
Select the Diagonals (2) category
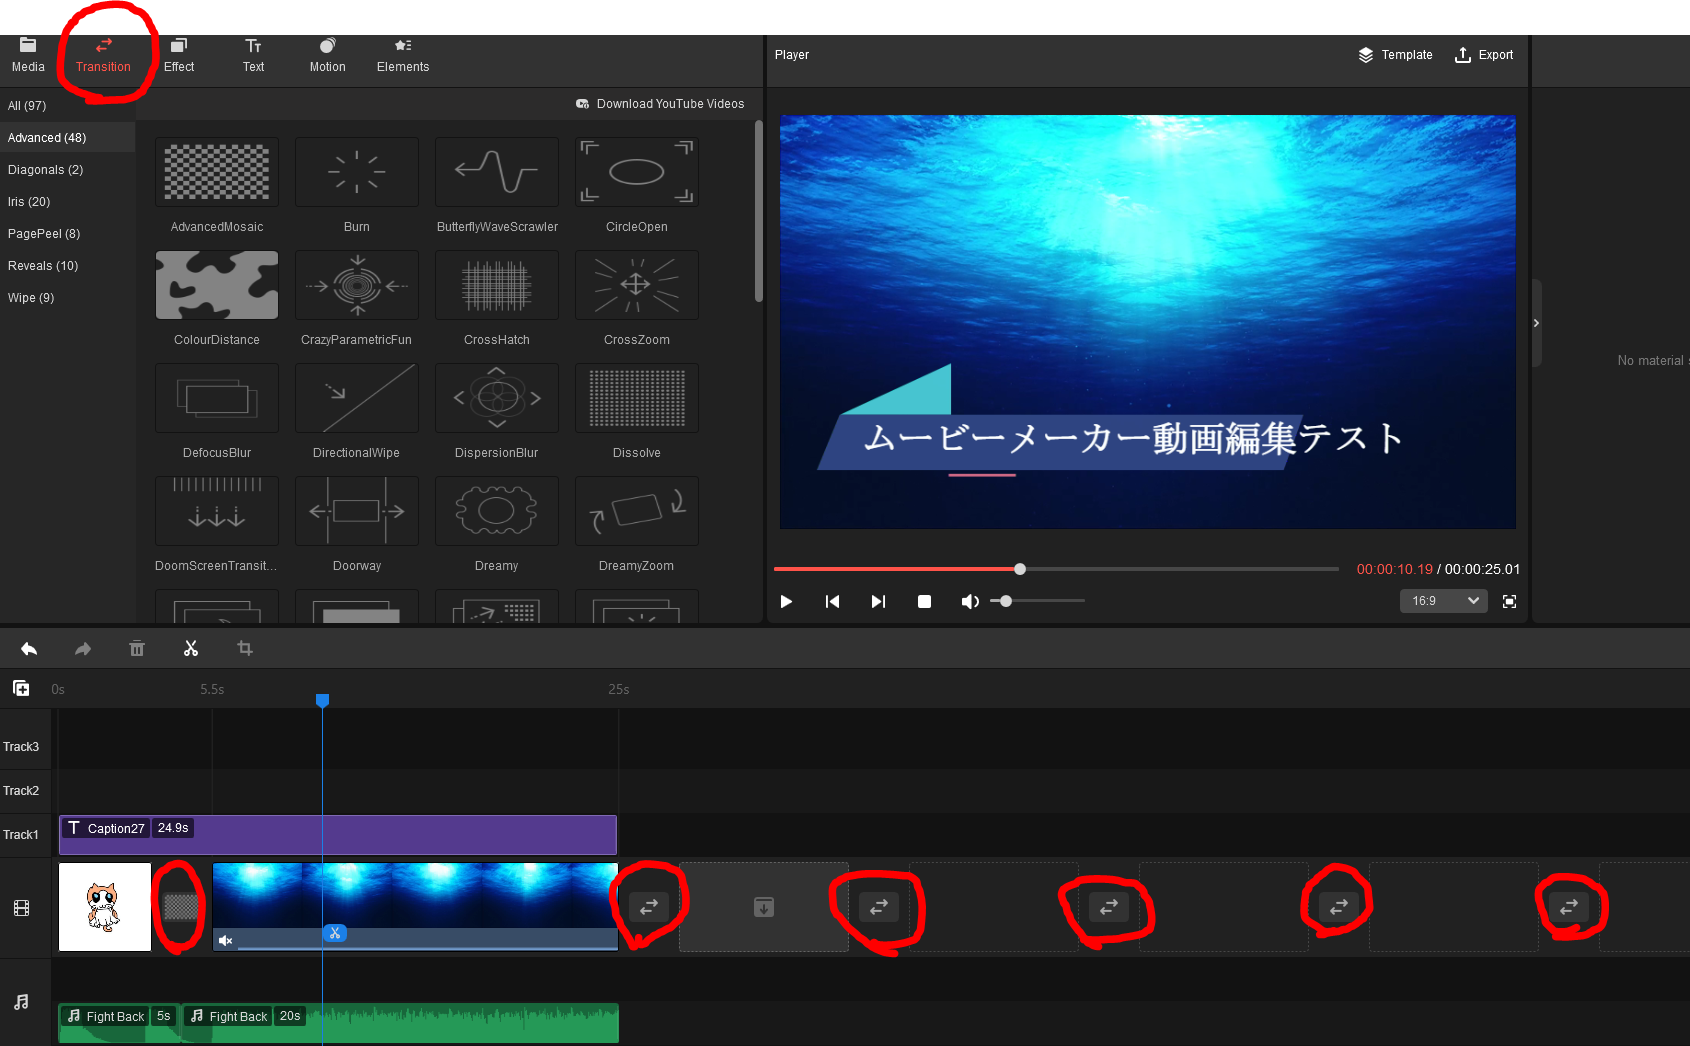click(x=45, y=169)
